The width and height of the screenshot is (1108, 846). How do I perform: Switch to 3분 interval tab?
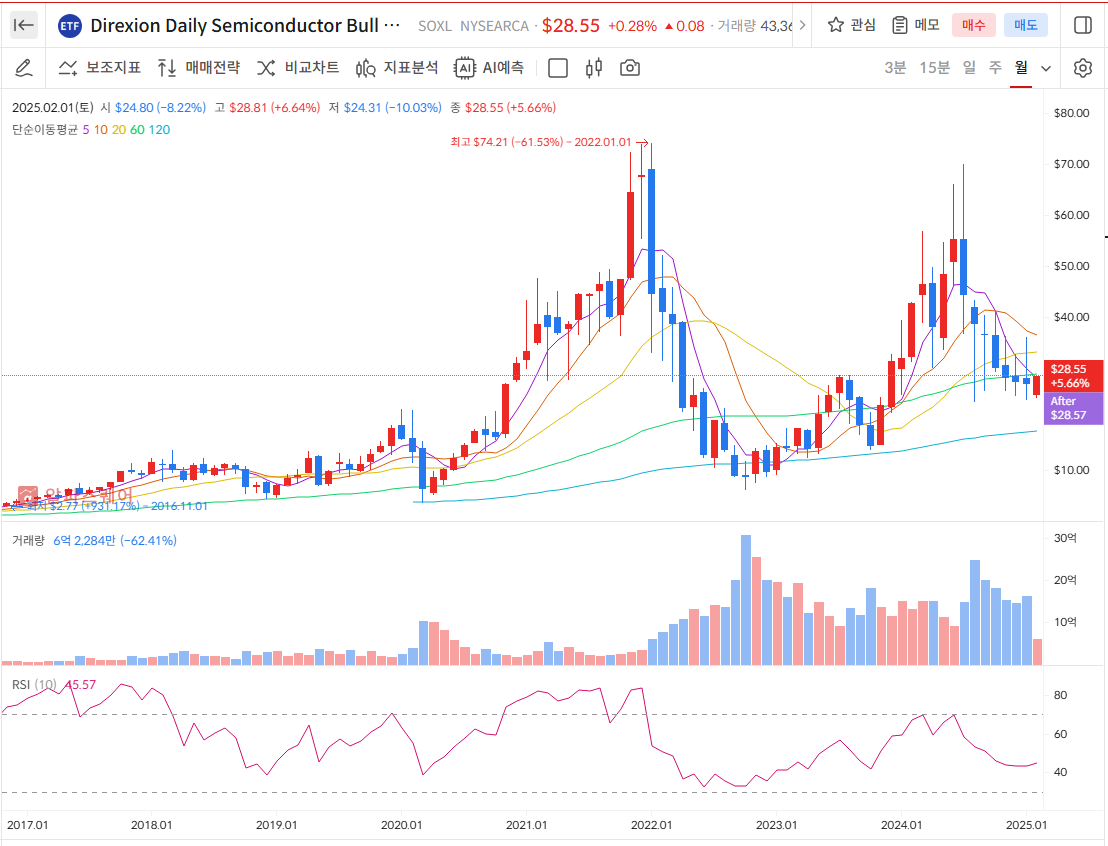895,68
